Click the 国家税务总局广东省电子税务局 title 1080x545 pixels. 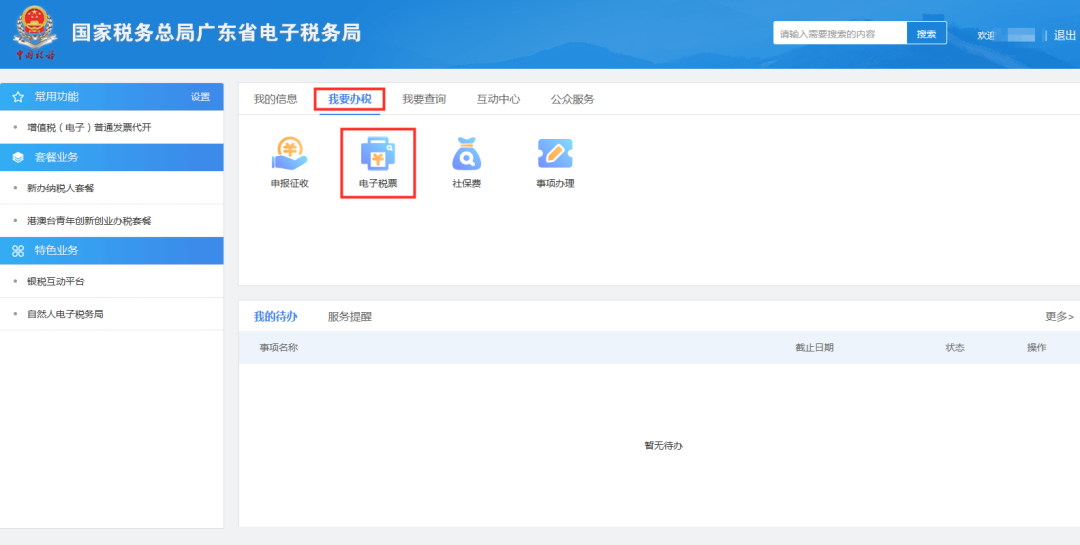(x=216, y=32)
